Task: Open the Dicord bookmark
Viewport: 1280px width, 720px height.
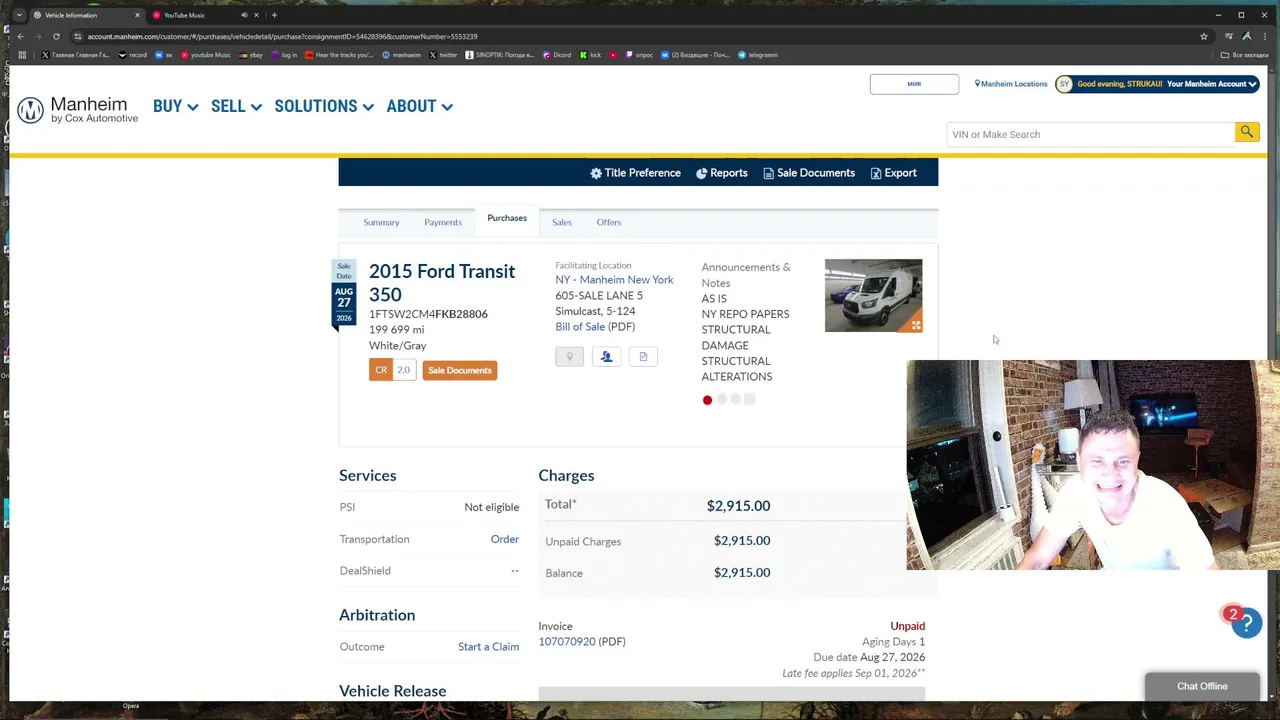Action: click(x=557, y=55)
